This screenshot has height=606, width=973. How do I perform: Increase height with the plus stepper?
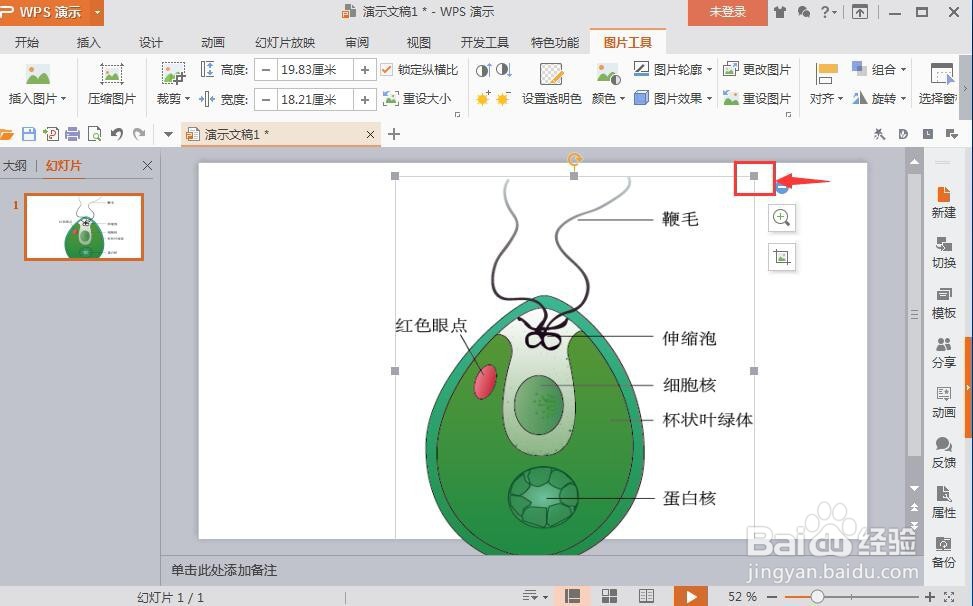(365, 69)
